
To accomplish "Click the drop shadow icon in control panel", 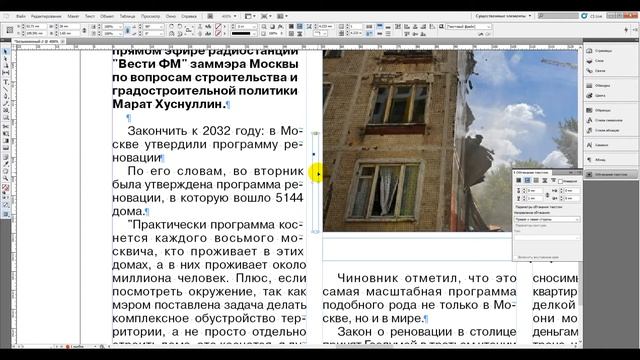I will click(272, 27).
